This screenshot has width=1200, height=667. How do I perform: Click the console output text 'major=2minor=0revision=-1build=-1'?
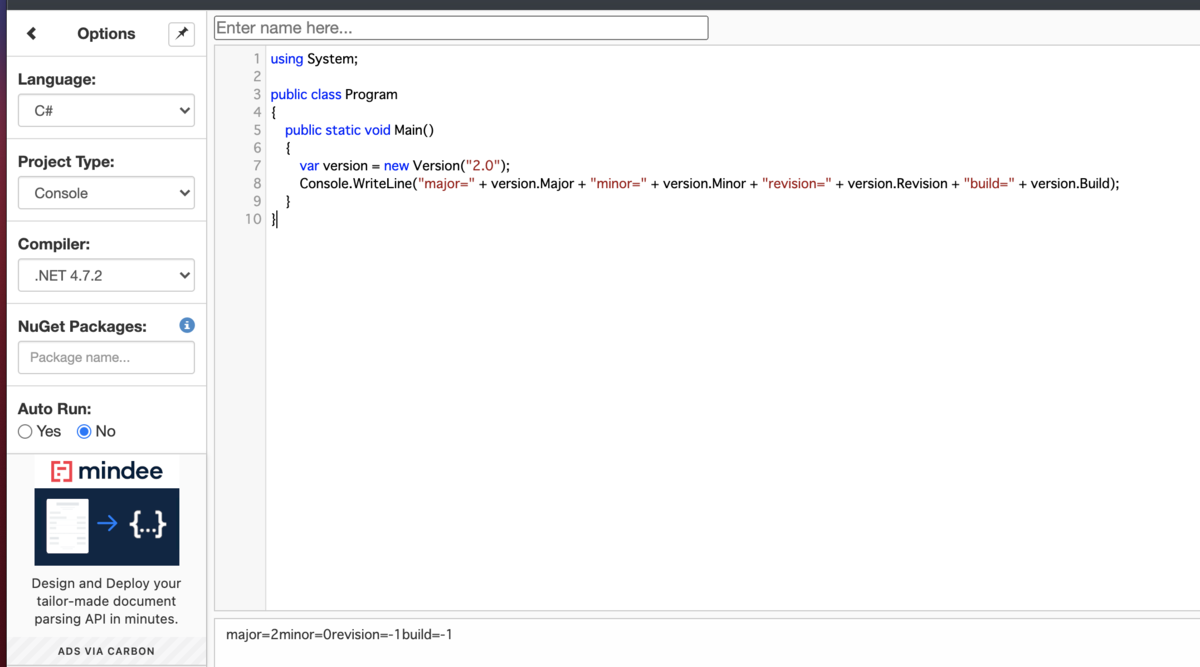click(339, 635)
